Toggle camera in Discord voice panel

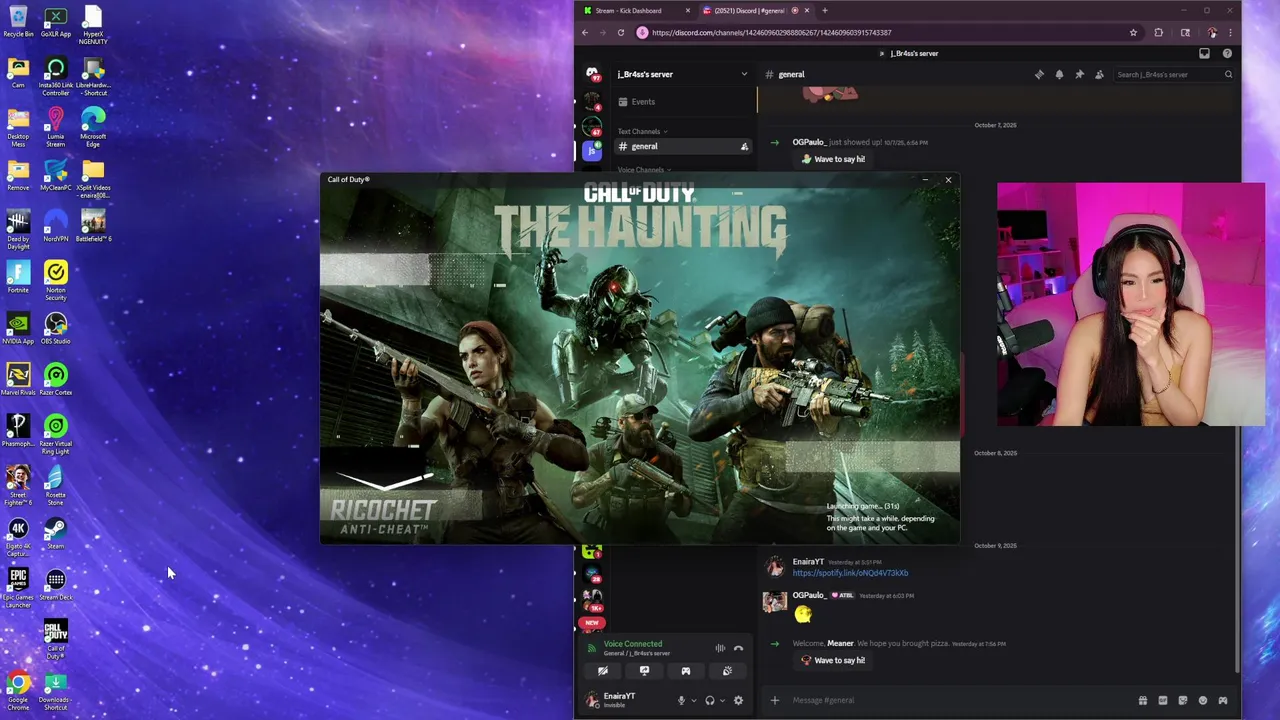click(603, 671)
